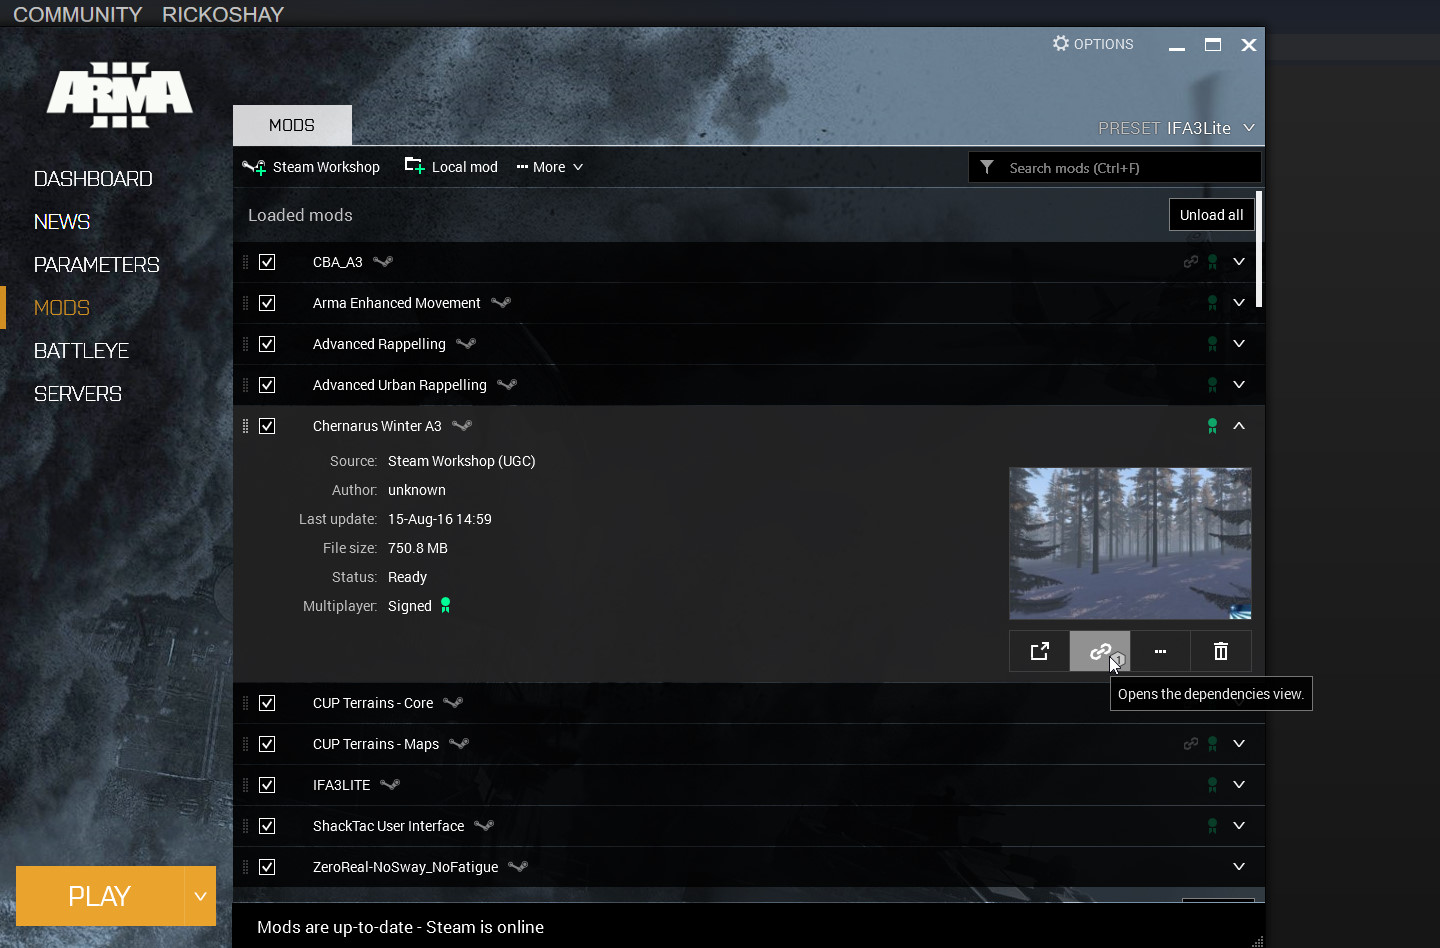Uncheck the CUP Terrains - Maps checkbox
The image size is (1440, 948).
tap(267, 744)
